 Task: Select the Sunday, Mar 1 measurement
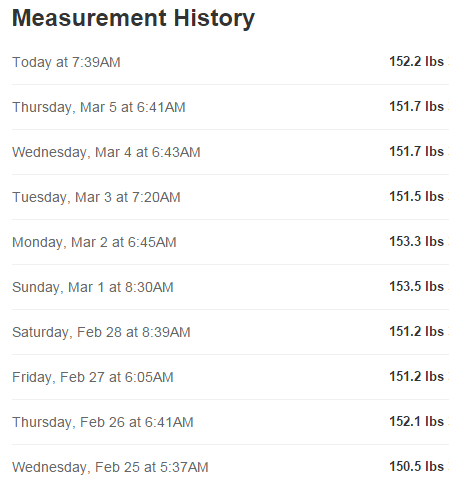(230, 287)
